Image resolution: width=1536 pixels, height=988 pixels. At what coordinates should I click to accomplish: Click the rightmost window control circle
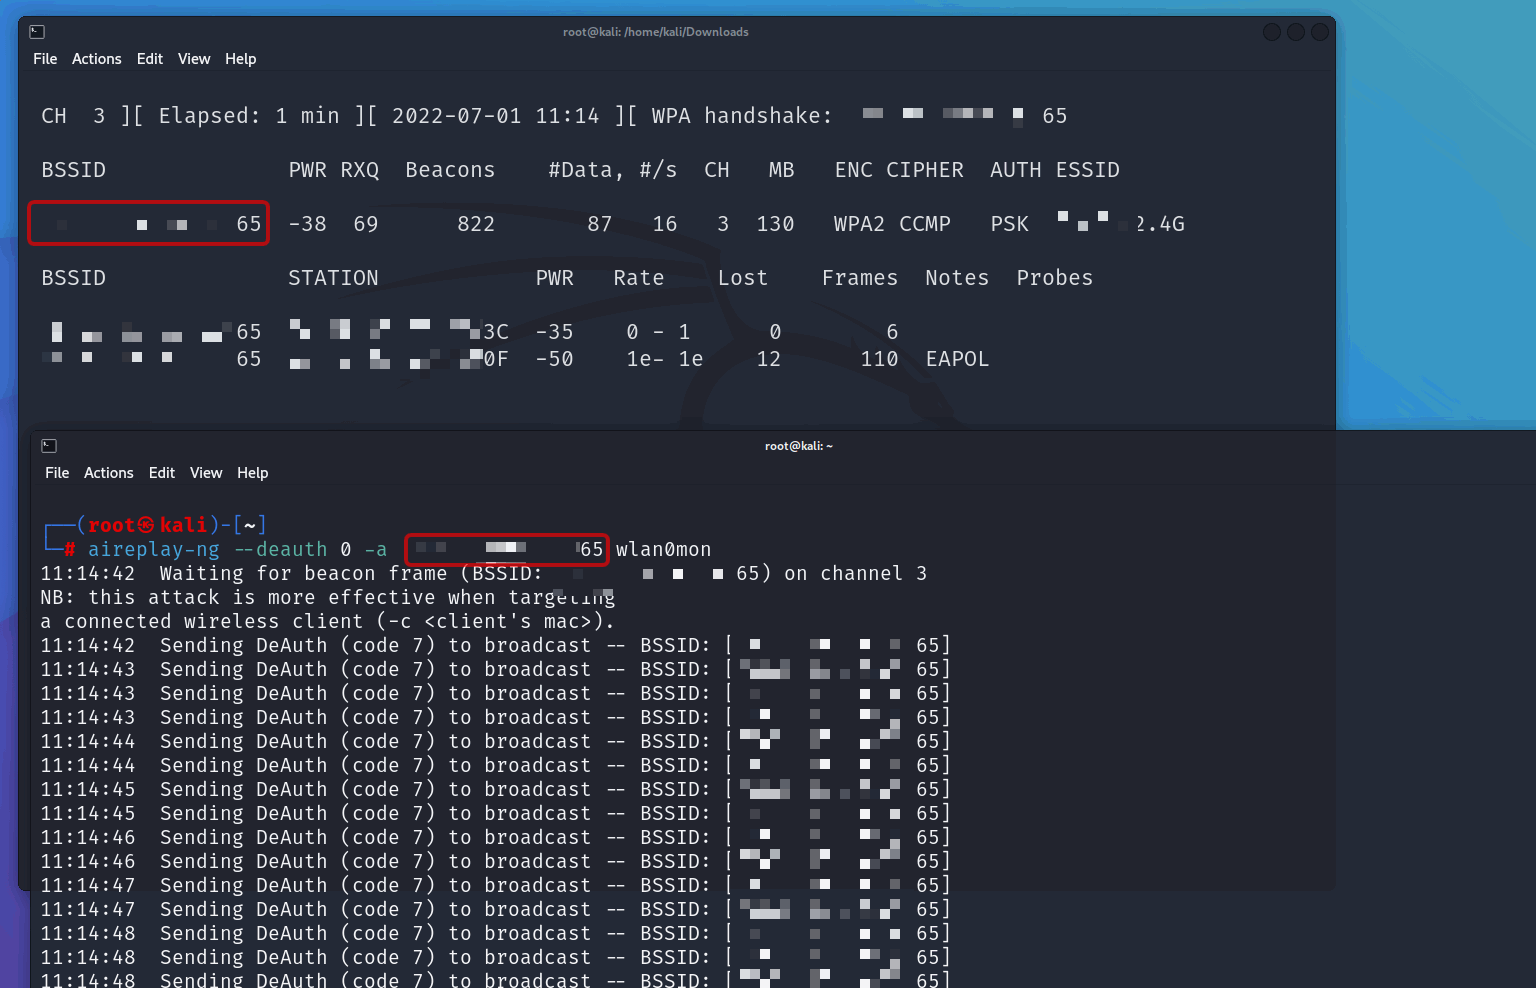[1319, 31]
